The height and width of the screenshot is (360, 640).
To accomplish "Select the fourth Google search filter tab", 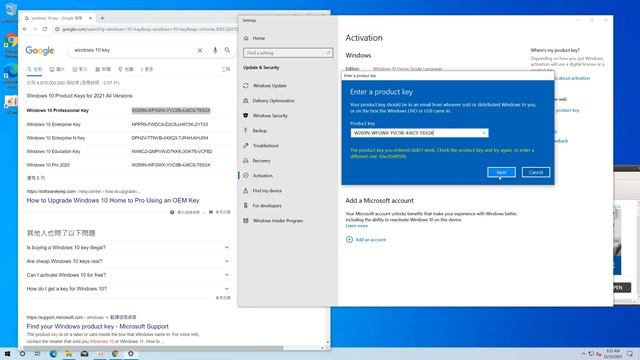I will [103, 69].
